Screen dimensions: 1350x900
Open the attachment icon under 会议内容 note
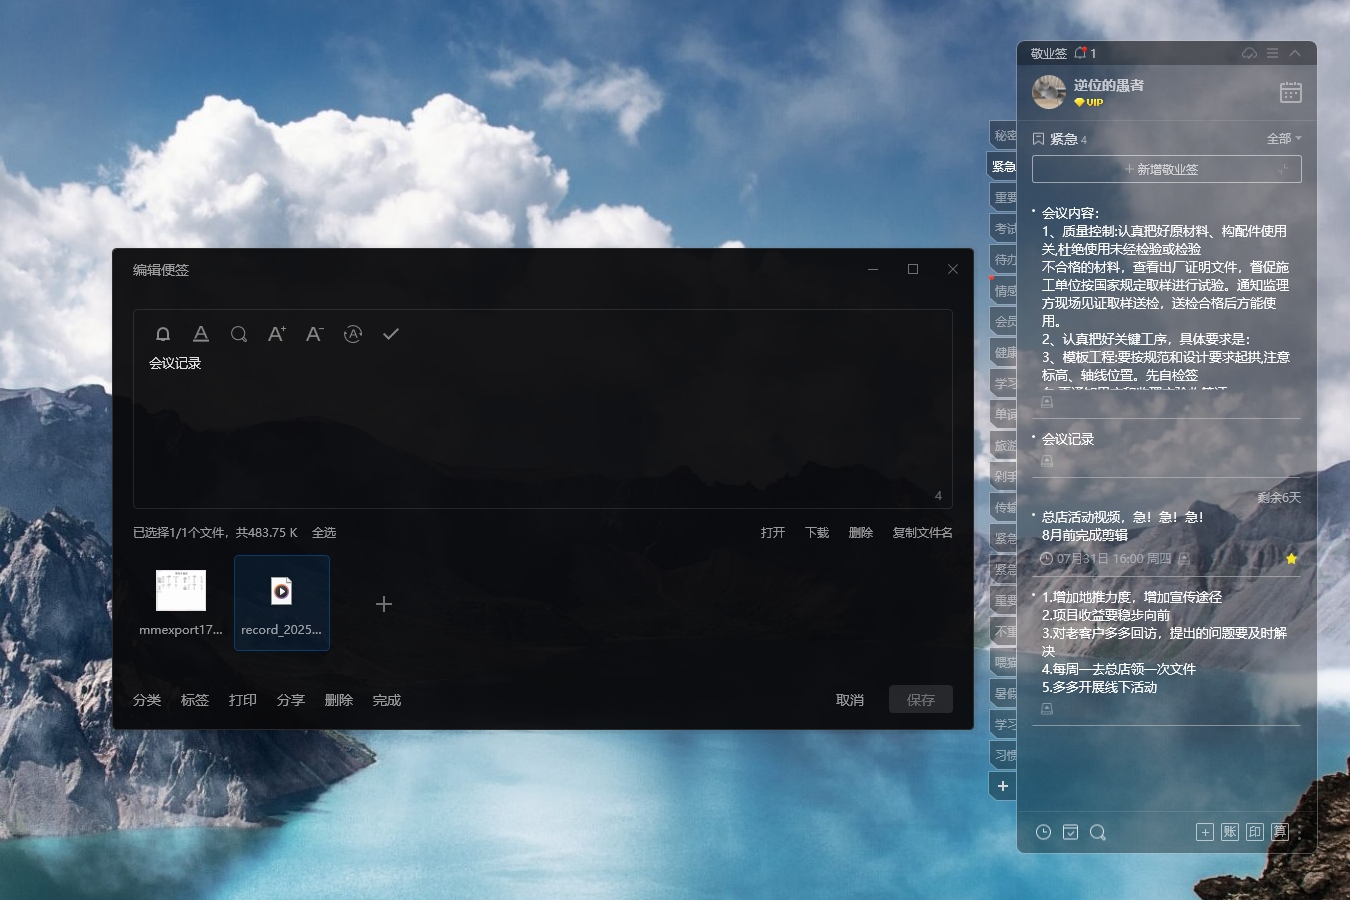(1047, 402)
